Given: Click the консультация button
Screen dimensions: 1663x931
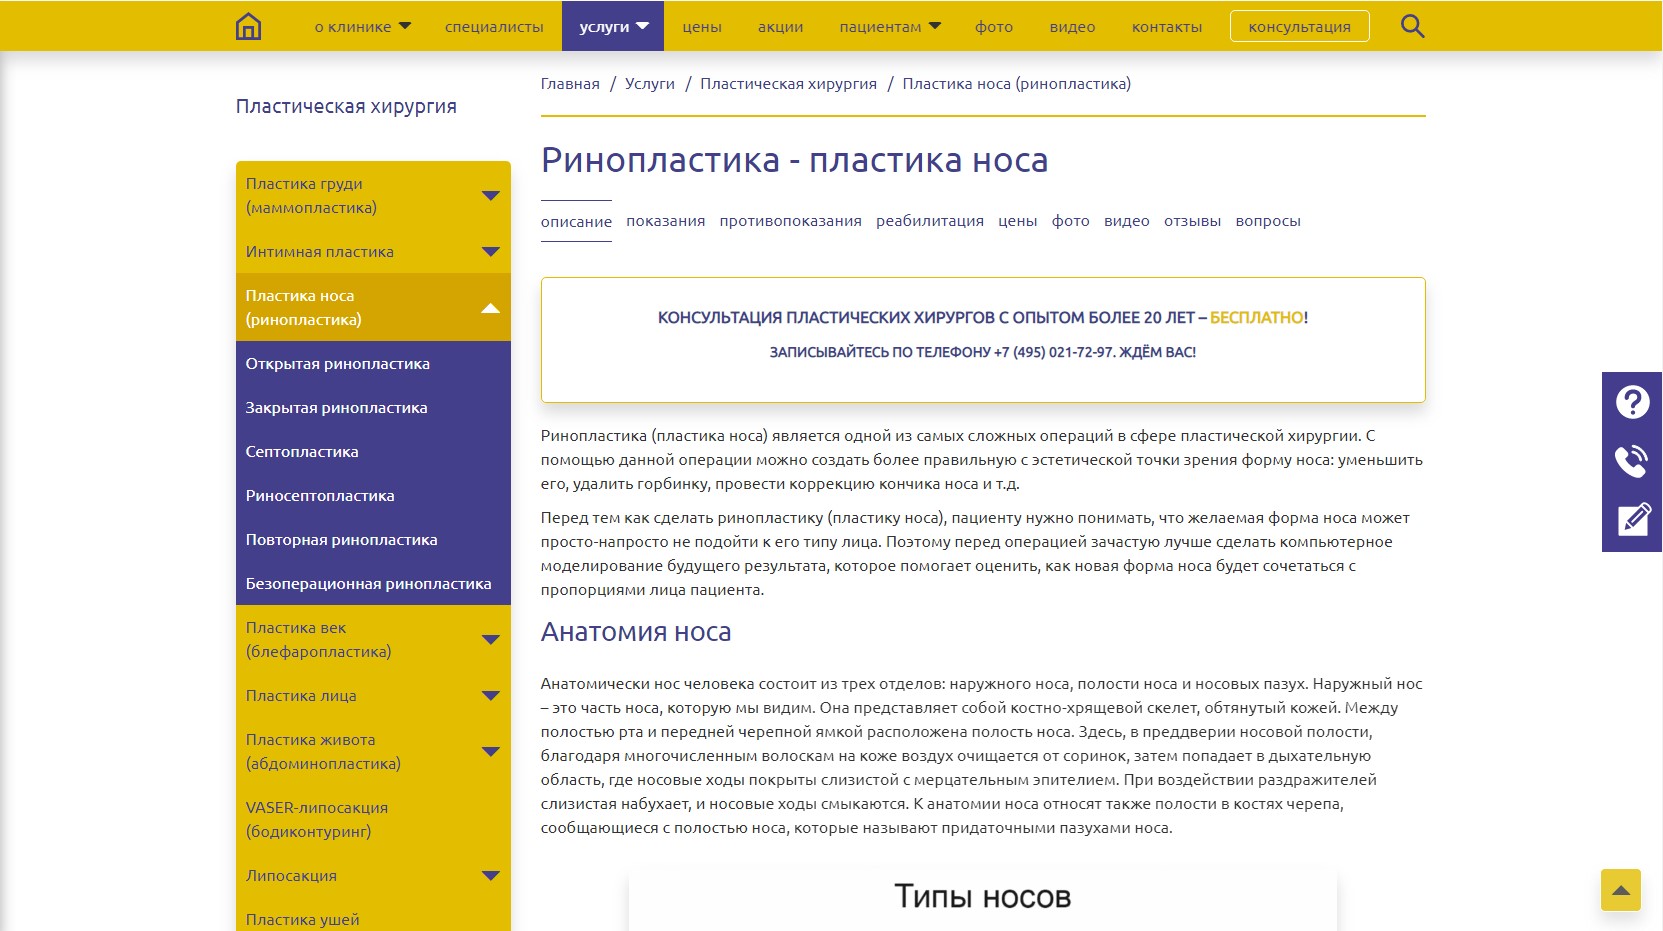Looking at the screenshot, I should pyautogui.click(x=1299, y=27).
